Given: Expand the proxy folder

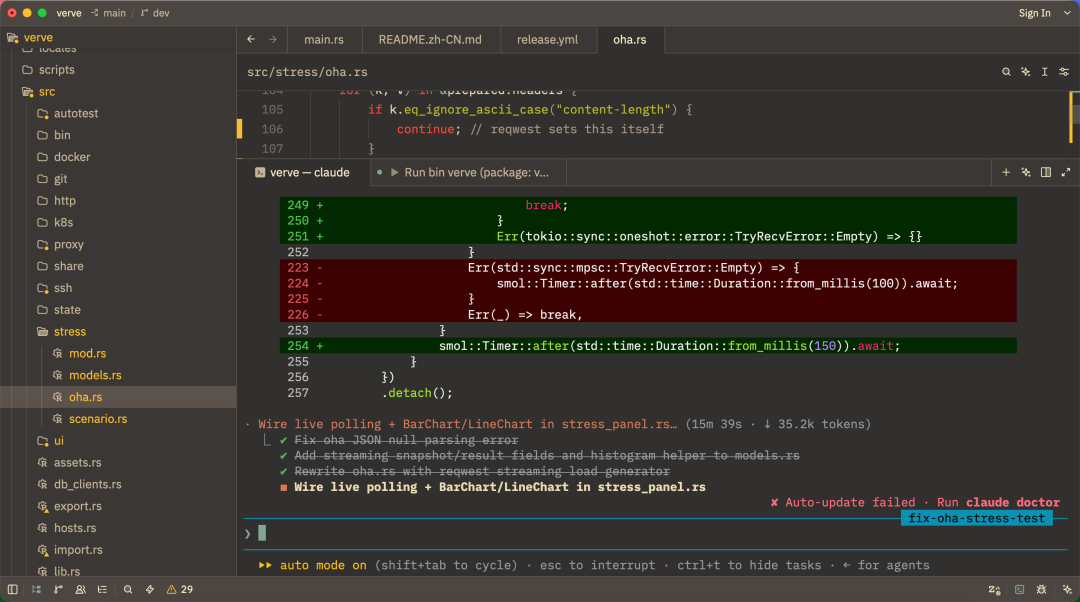Looking at the screenshot, I should point(118,245).
